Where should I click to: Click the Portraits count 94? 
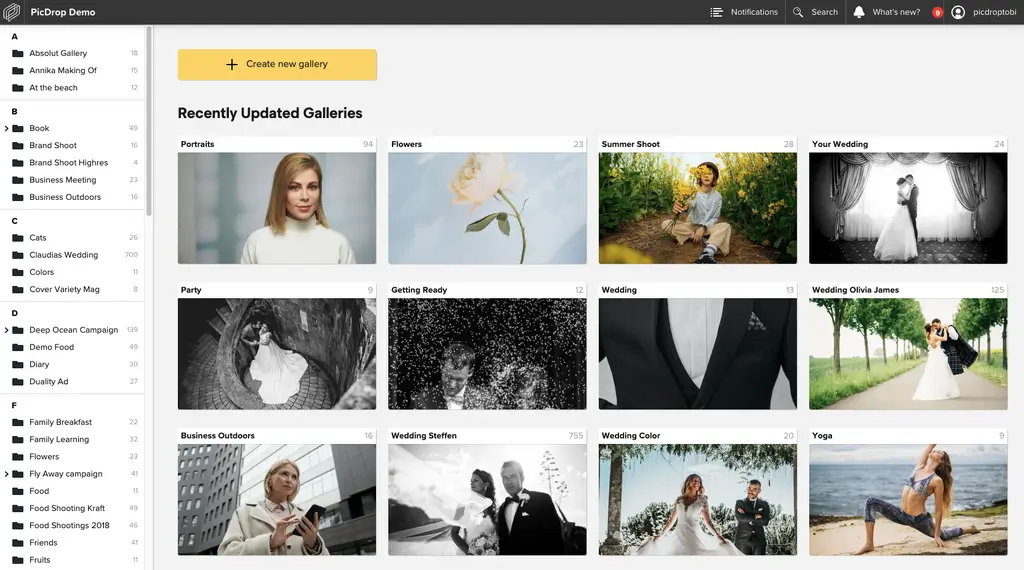(368, 144)
